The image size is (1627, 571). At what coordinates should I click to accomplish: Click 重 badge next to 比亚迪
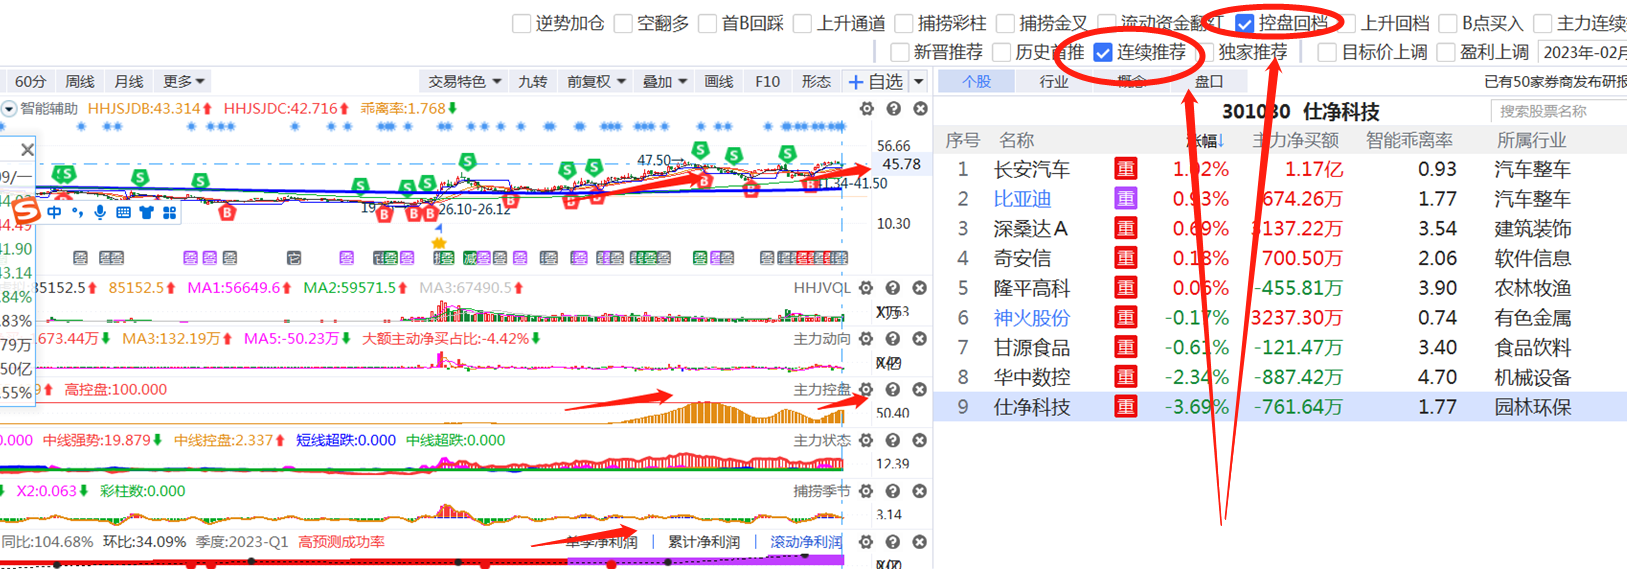click(1125, 199)
